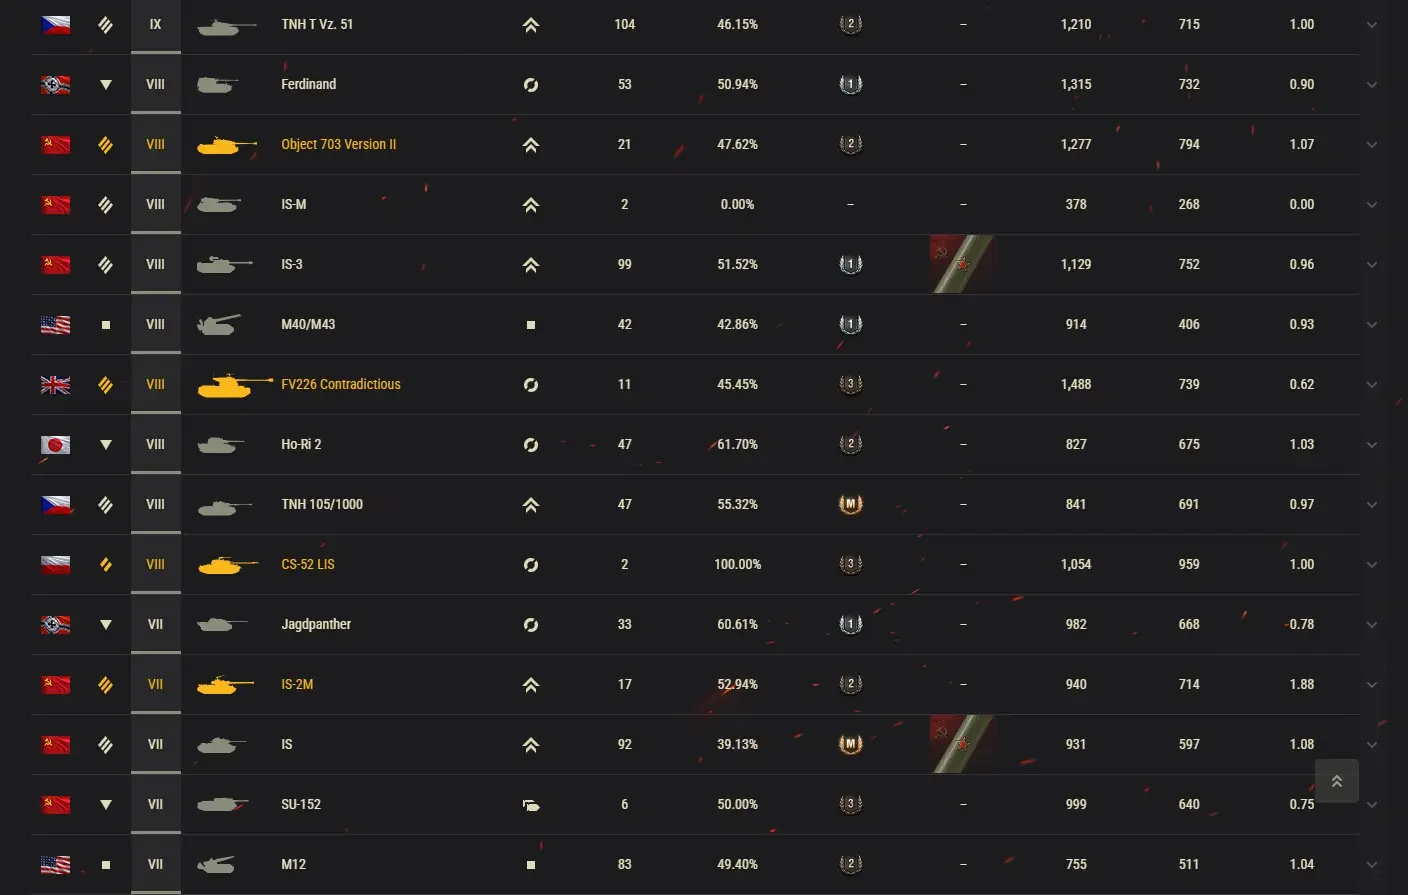
Task: Click the British flag next to FV226 Contradictious
Action: tap(56, 385)
